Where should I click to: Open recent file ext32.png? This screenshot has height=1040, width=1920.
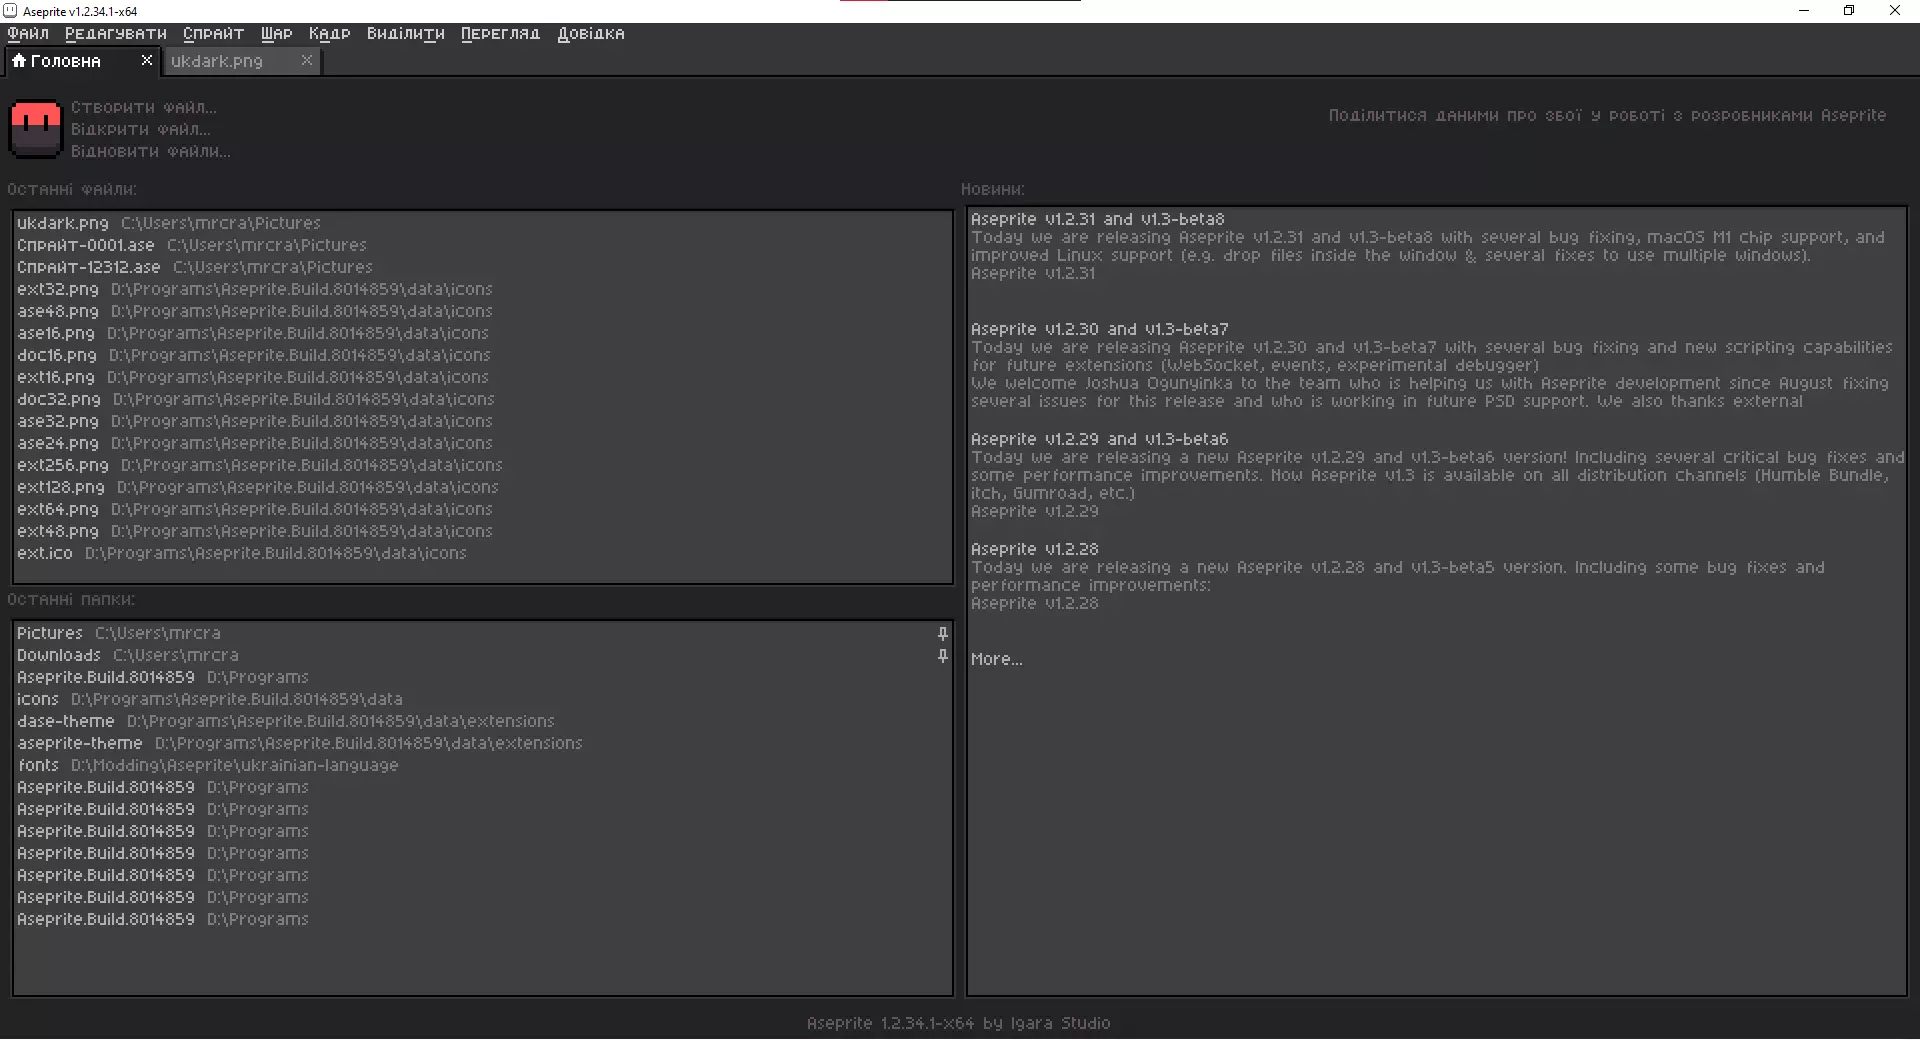pyautogui.click(x=483, y=290)
